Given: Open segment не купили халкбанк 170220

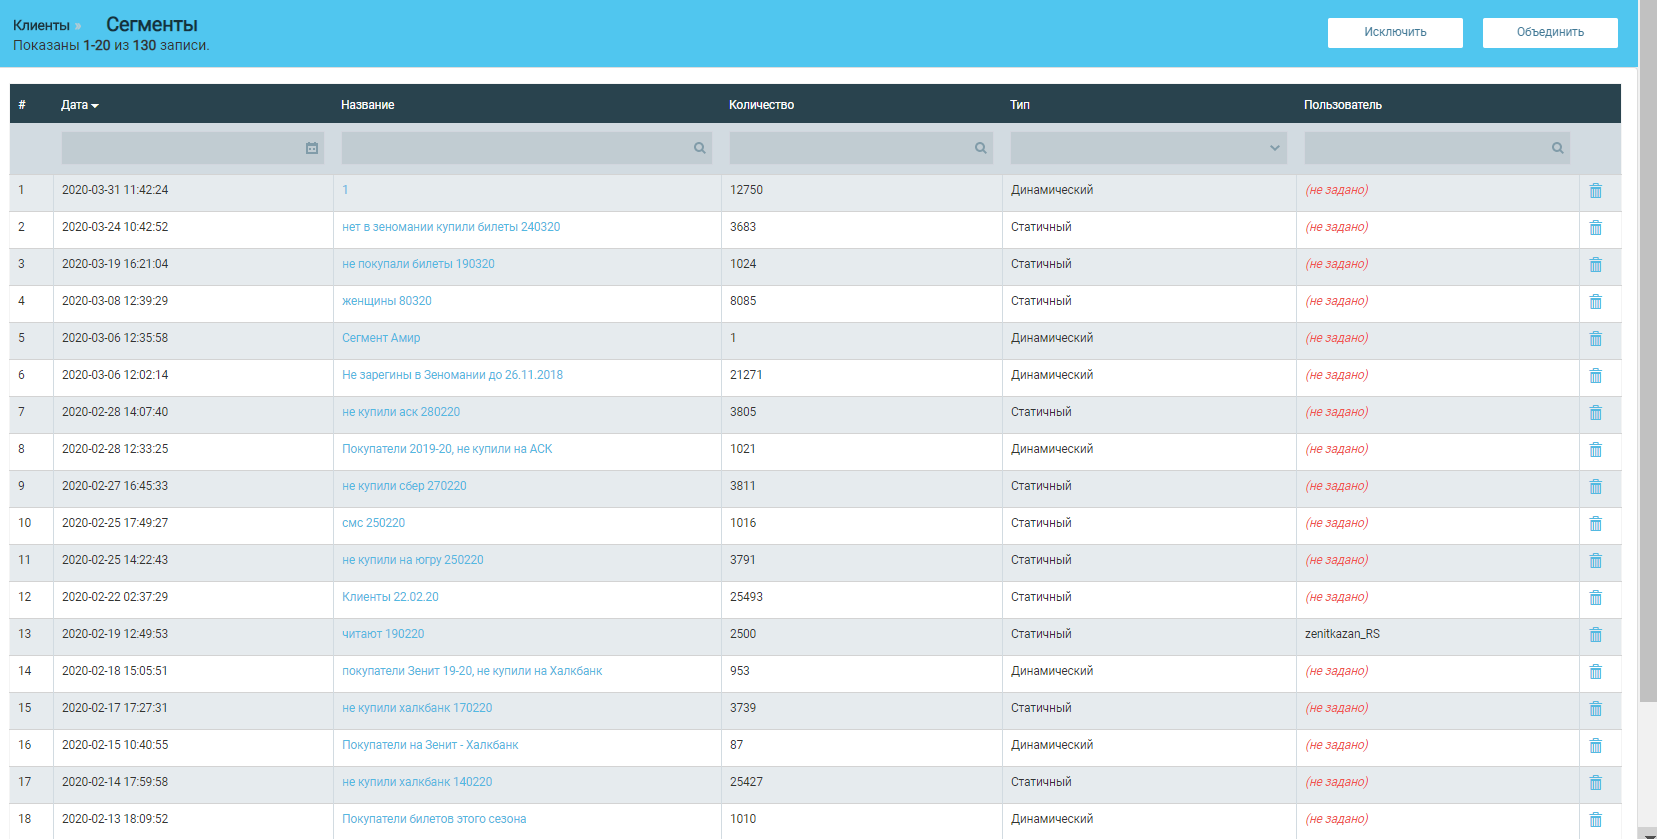Looking at the screenshot, I should click(x=417, y=708).
